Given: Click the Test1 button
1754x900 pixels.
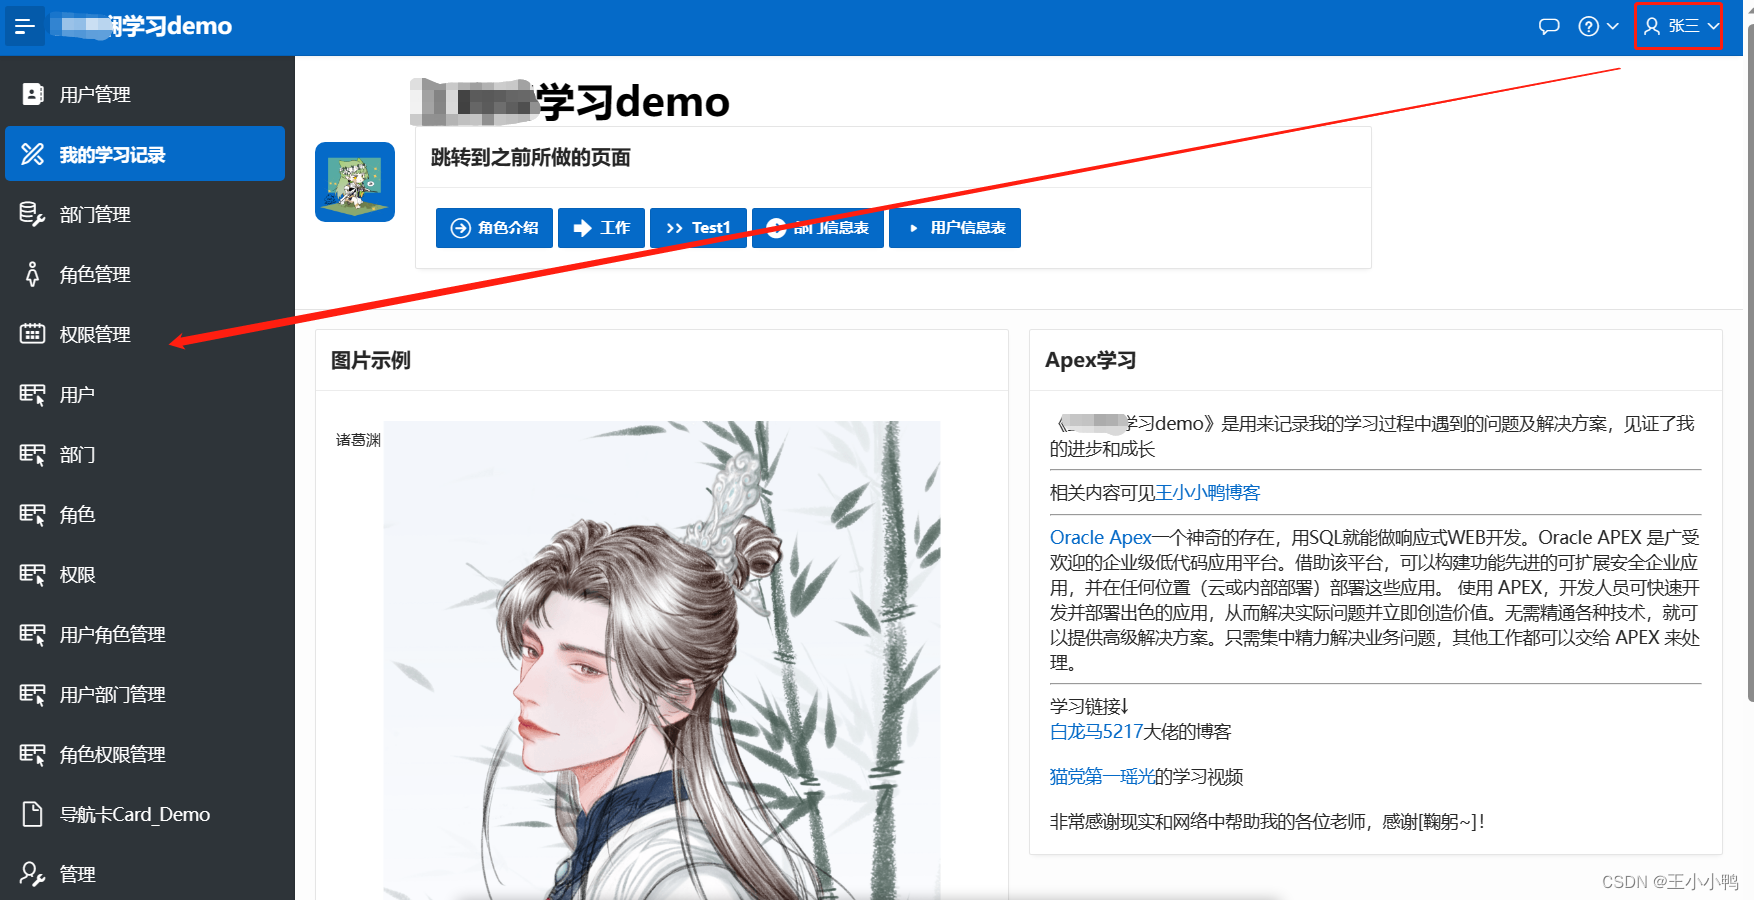Looking at the screenshot, I should [x=698, y=228].
